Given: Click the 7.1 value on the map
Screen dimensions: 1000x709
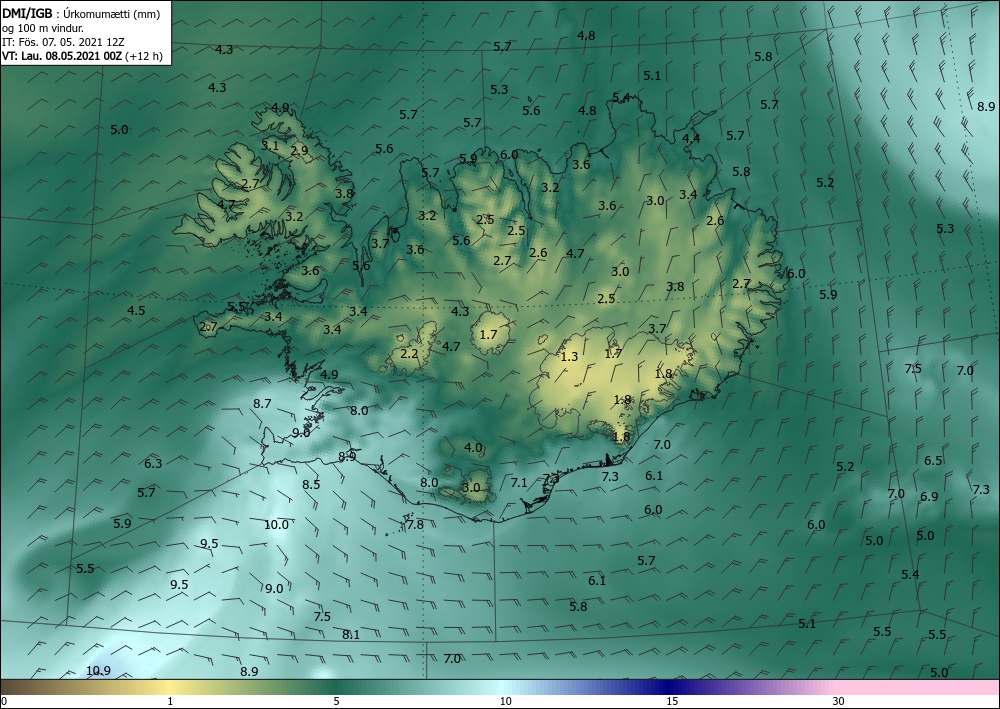Looking at the screenshot, I should (519, 483).
